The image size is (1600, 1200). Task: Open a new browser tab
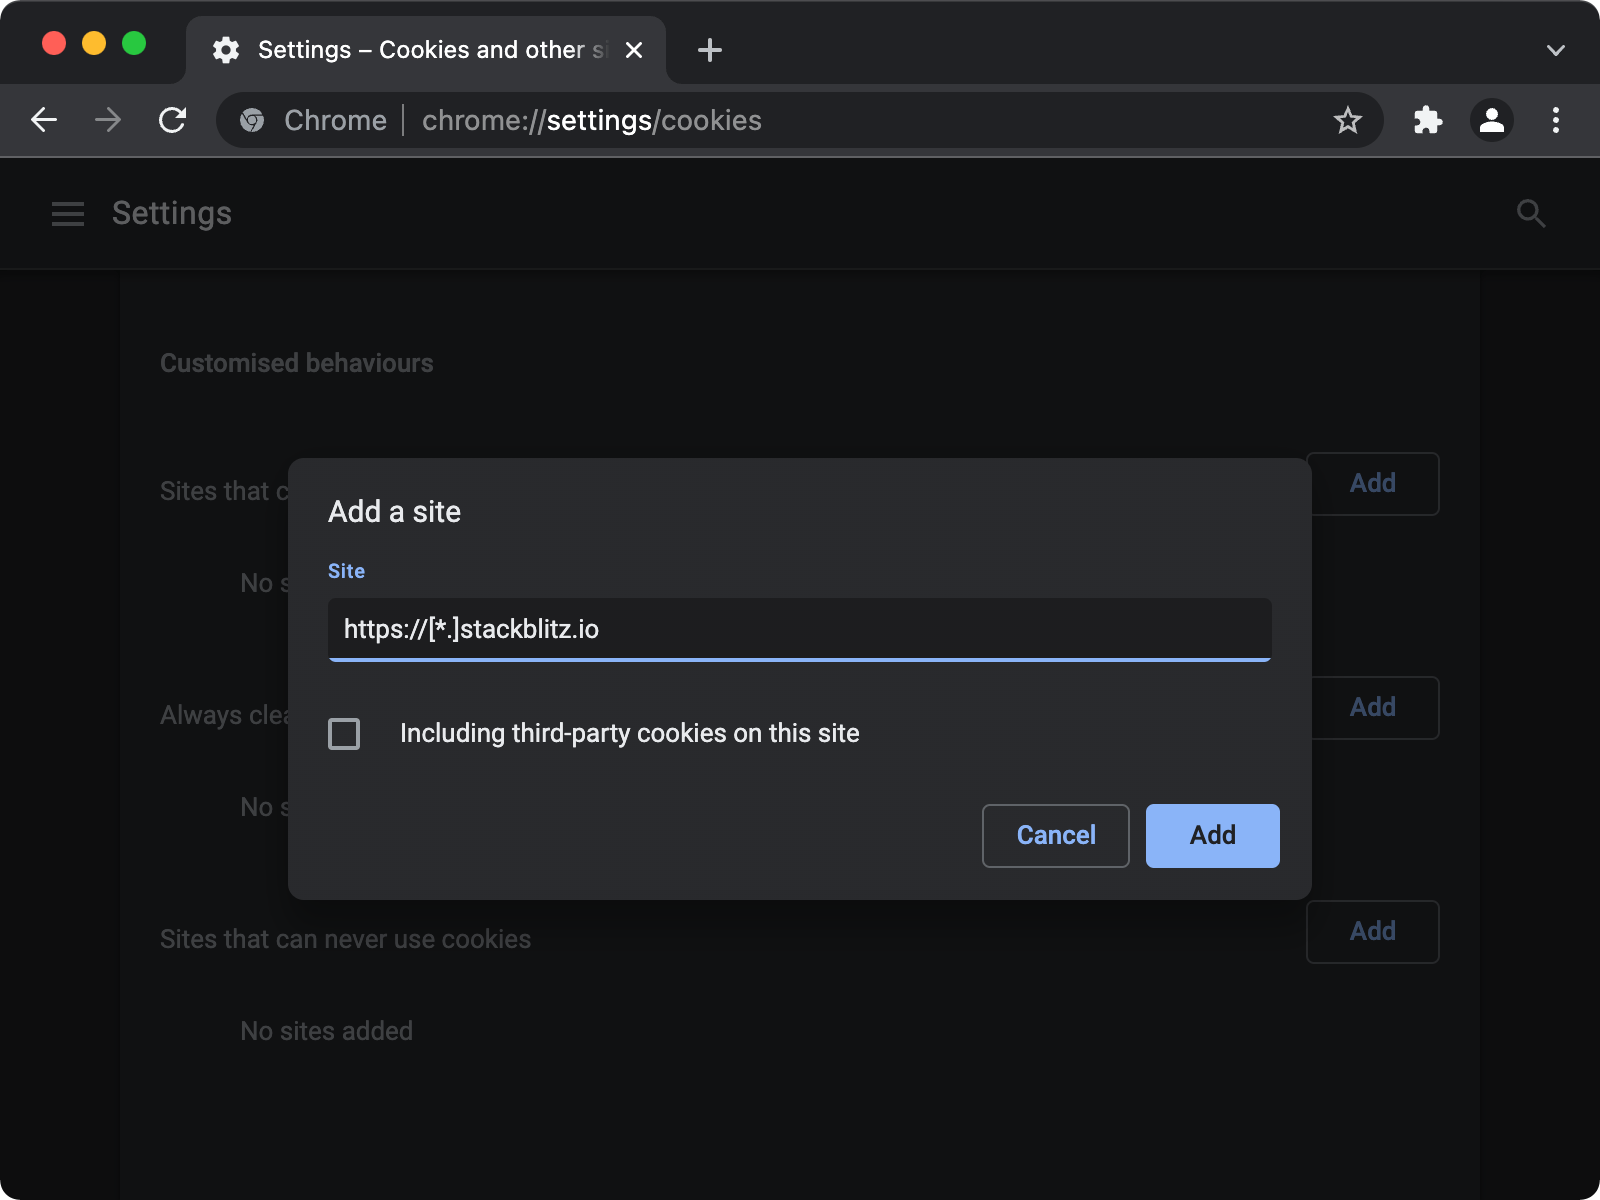pyautogui.click(x=710, y=49)
